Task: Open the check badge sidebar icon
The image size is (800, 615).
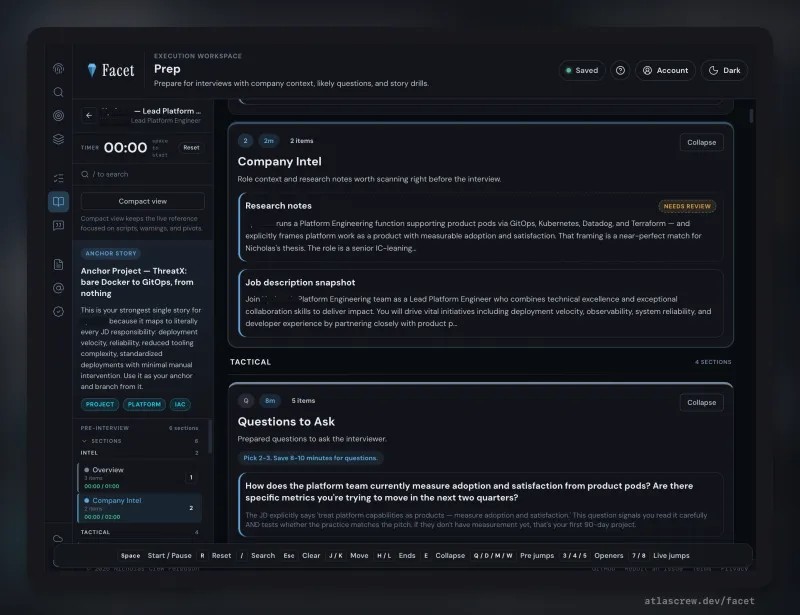Action: coord(59,311)
